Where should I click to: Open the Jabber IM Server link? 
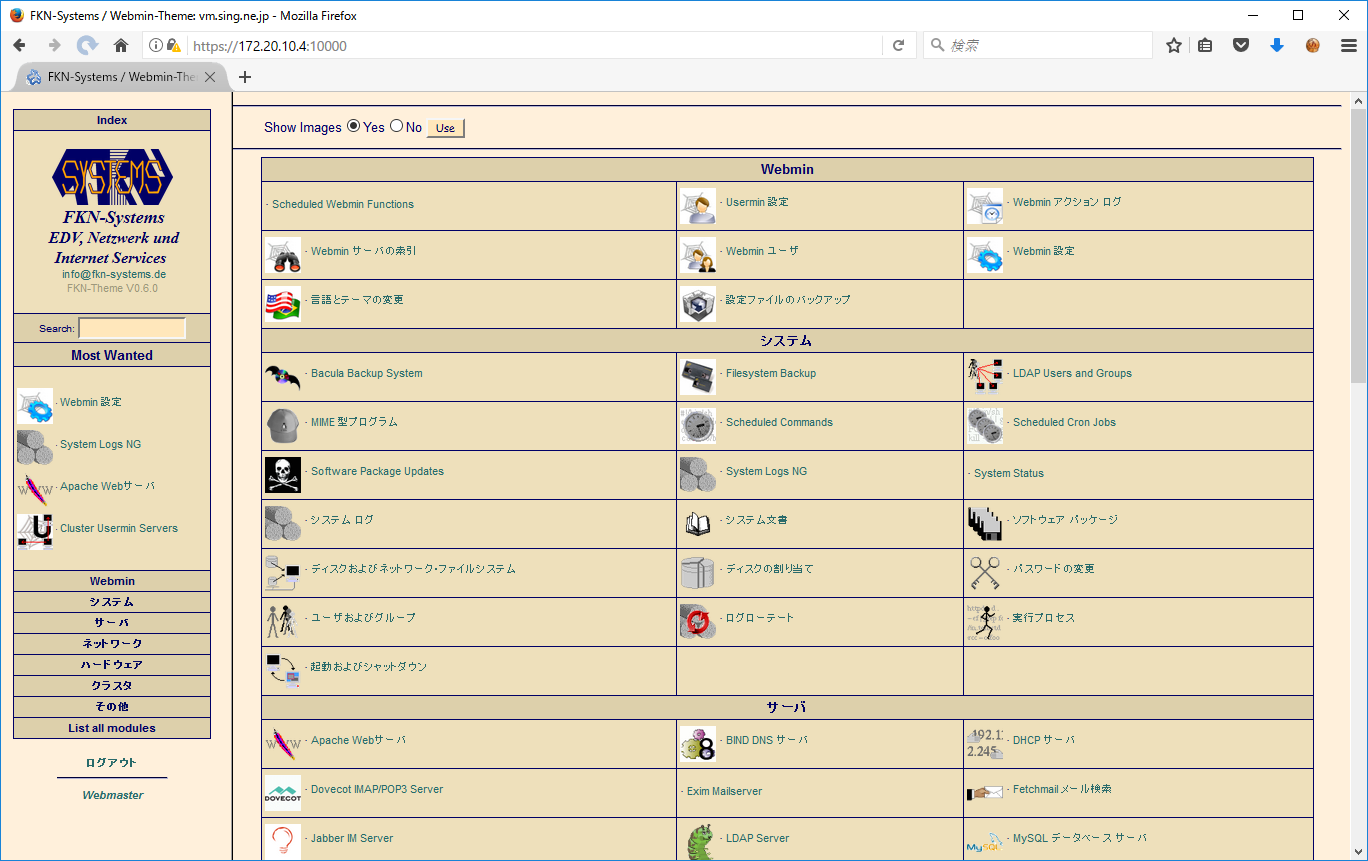[352, 838]
